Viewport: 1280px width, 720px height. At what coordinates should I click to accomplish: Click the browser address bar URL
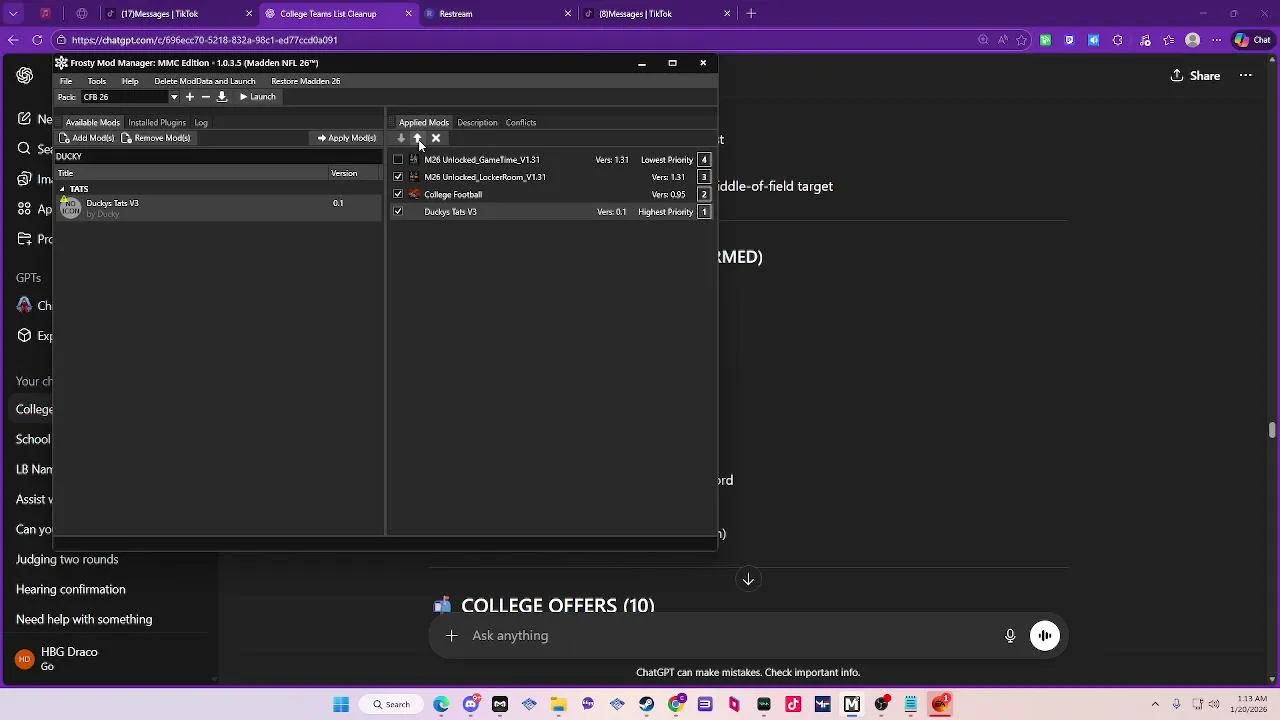(204, 40)
